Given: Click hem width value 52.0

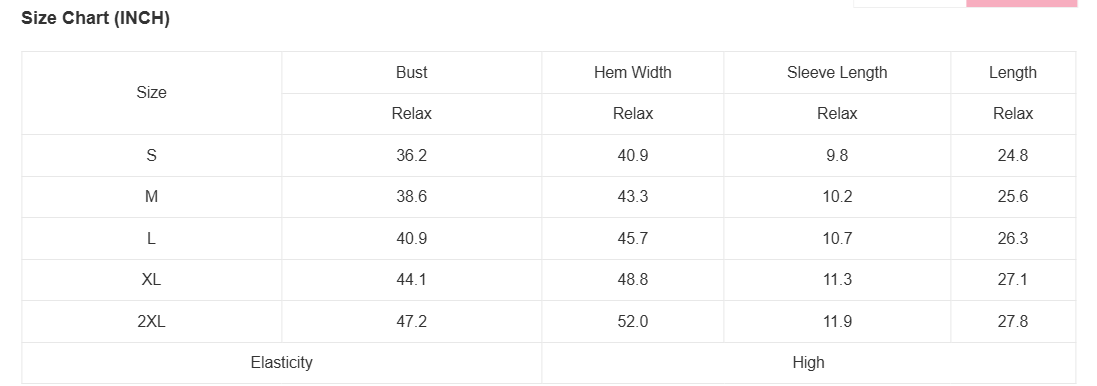Looking at the screenshot, I should pos(632,322).
